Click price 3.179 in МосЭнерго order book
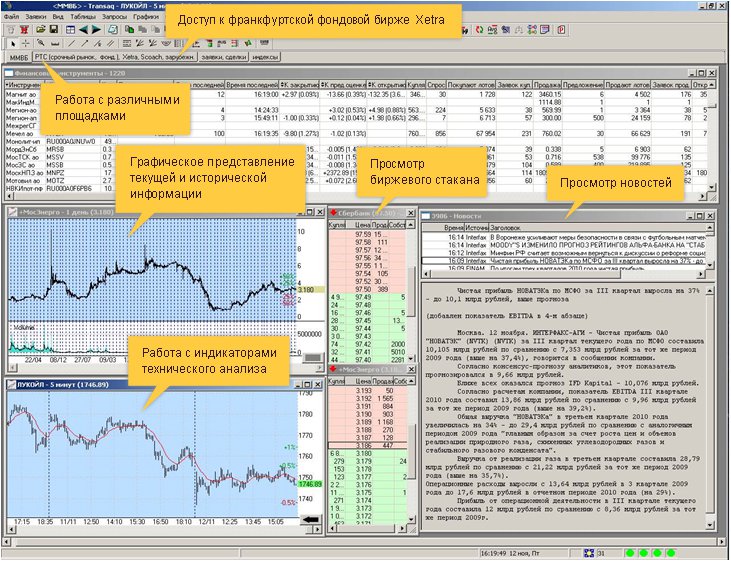 (x=363, y=462)
